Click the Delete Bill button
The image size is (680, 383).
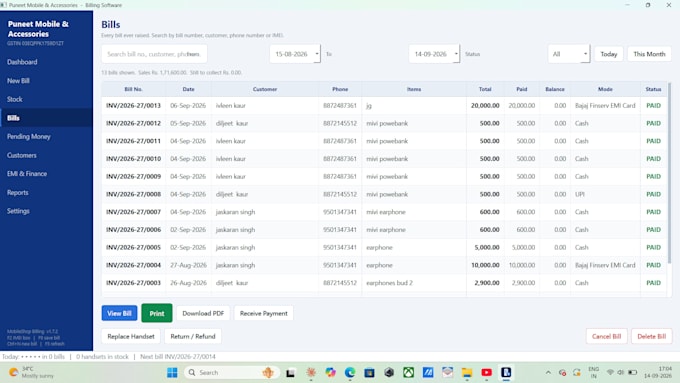(651, 336)
